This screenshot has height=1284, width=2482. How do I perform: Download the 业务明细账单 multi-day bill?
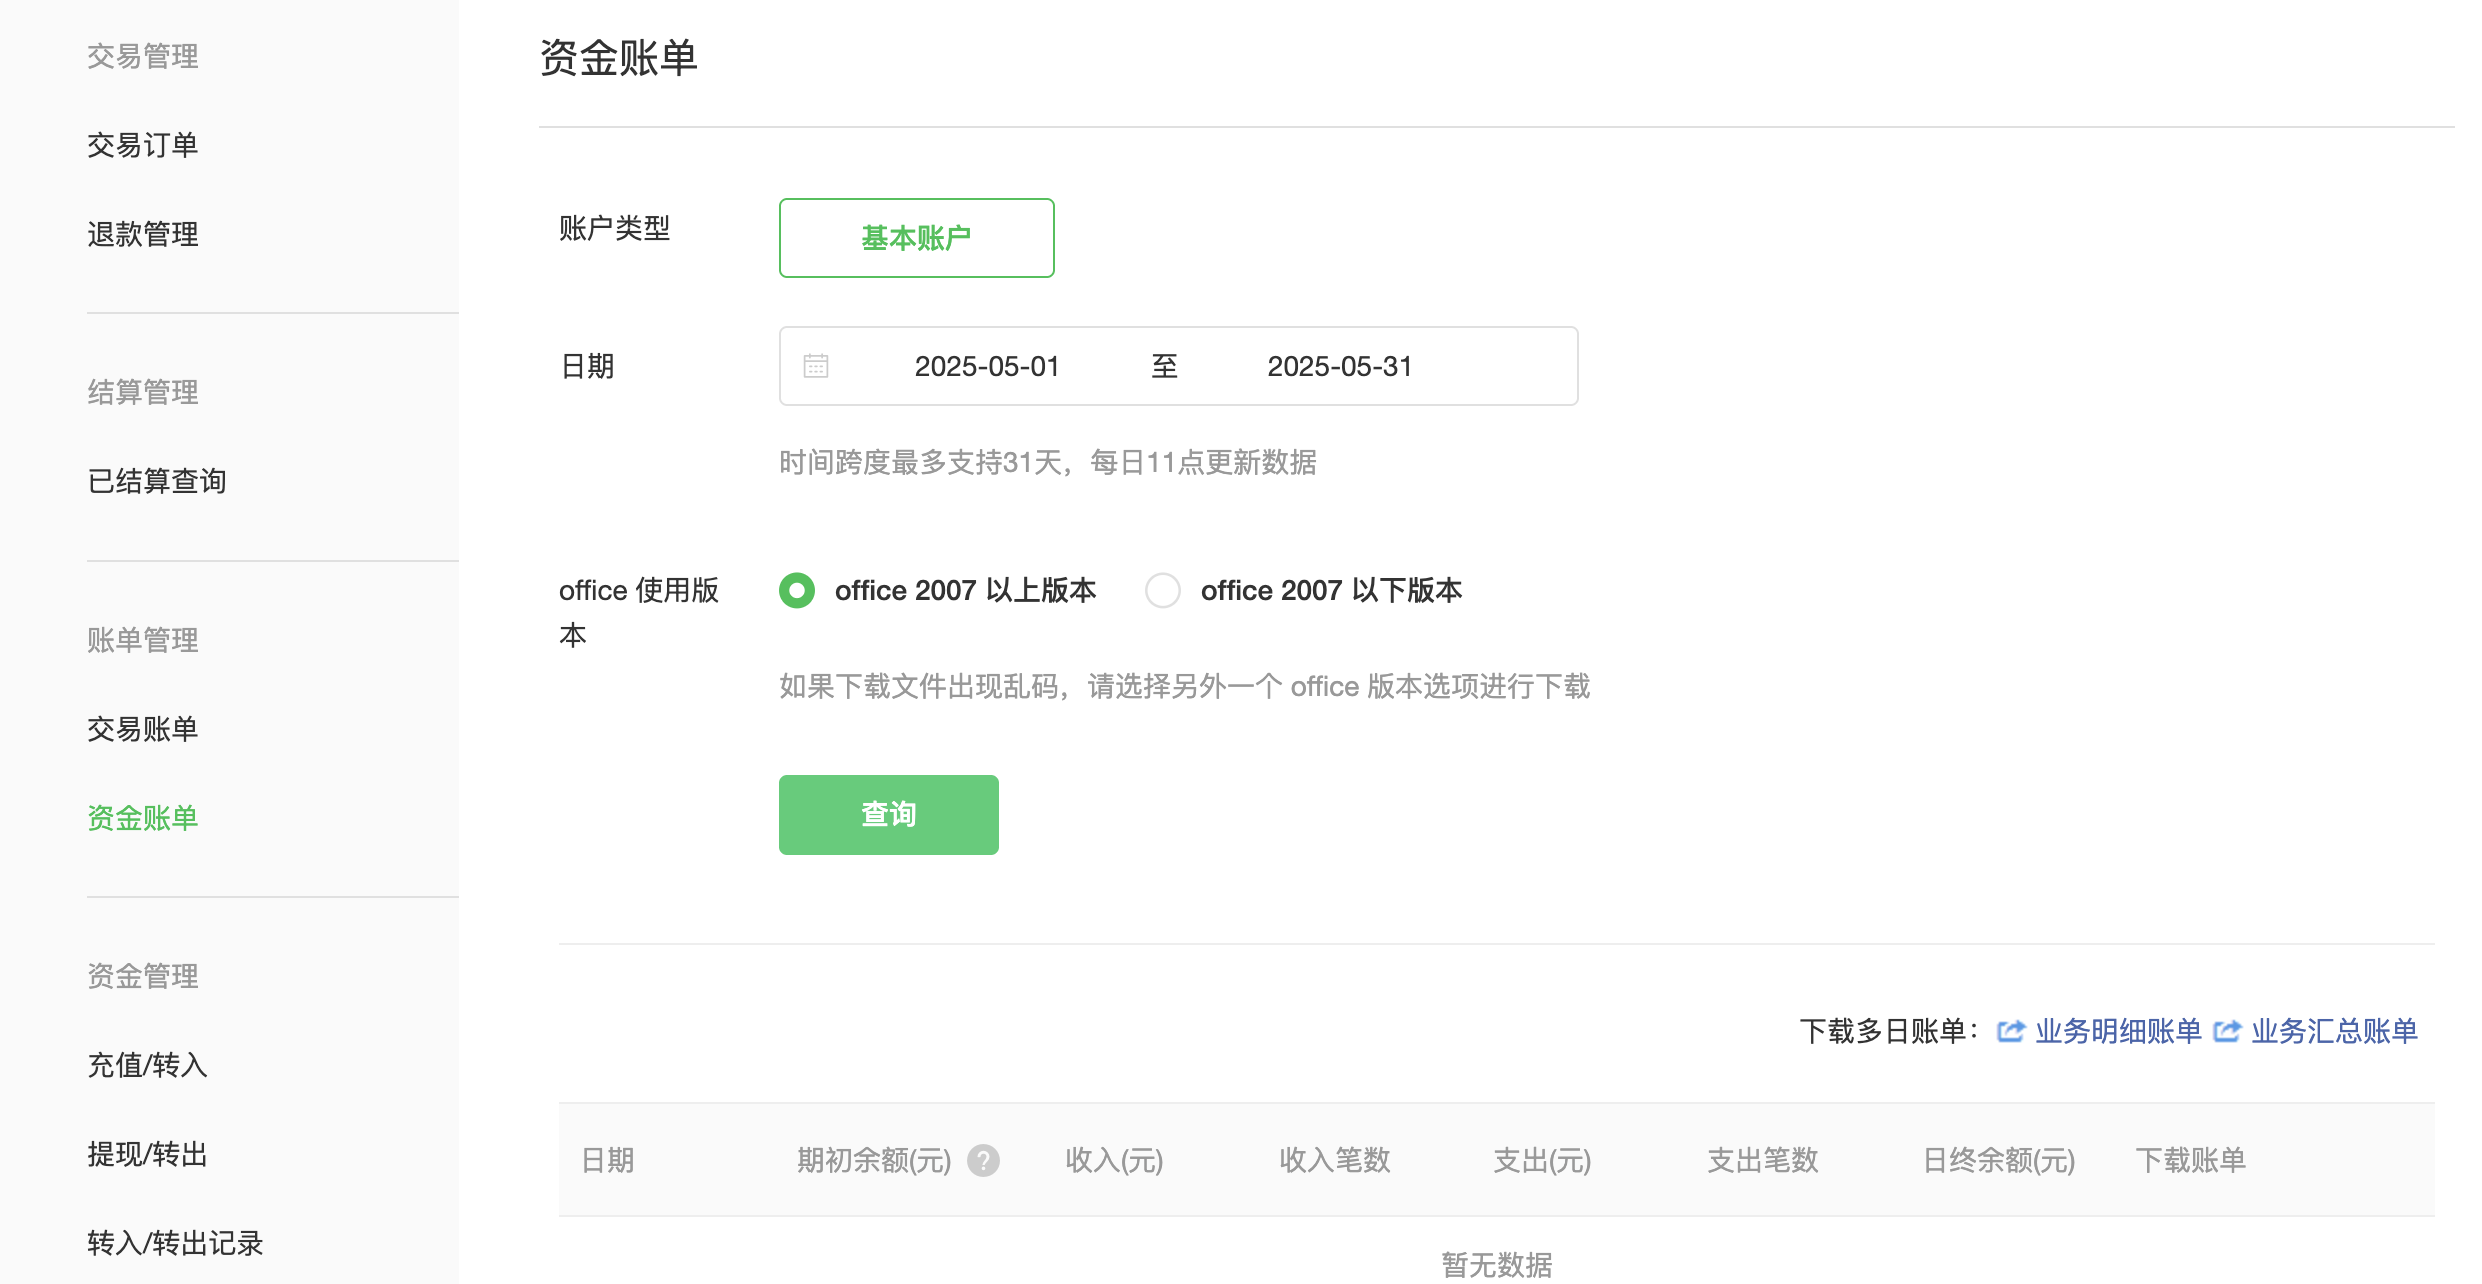pos(2118,1031)
